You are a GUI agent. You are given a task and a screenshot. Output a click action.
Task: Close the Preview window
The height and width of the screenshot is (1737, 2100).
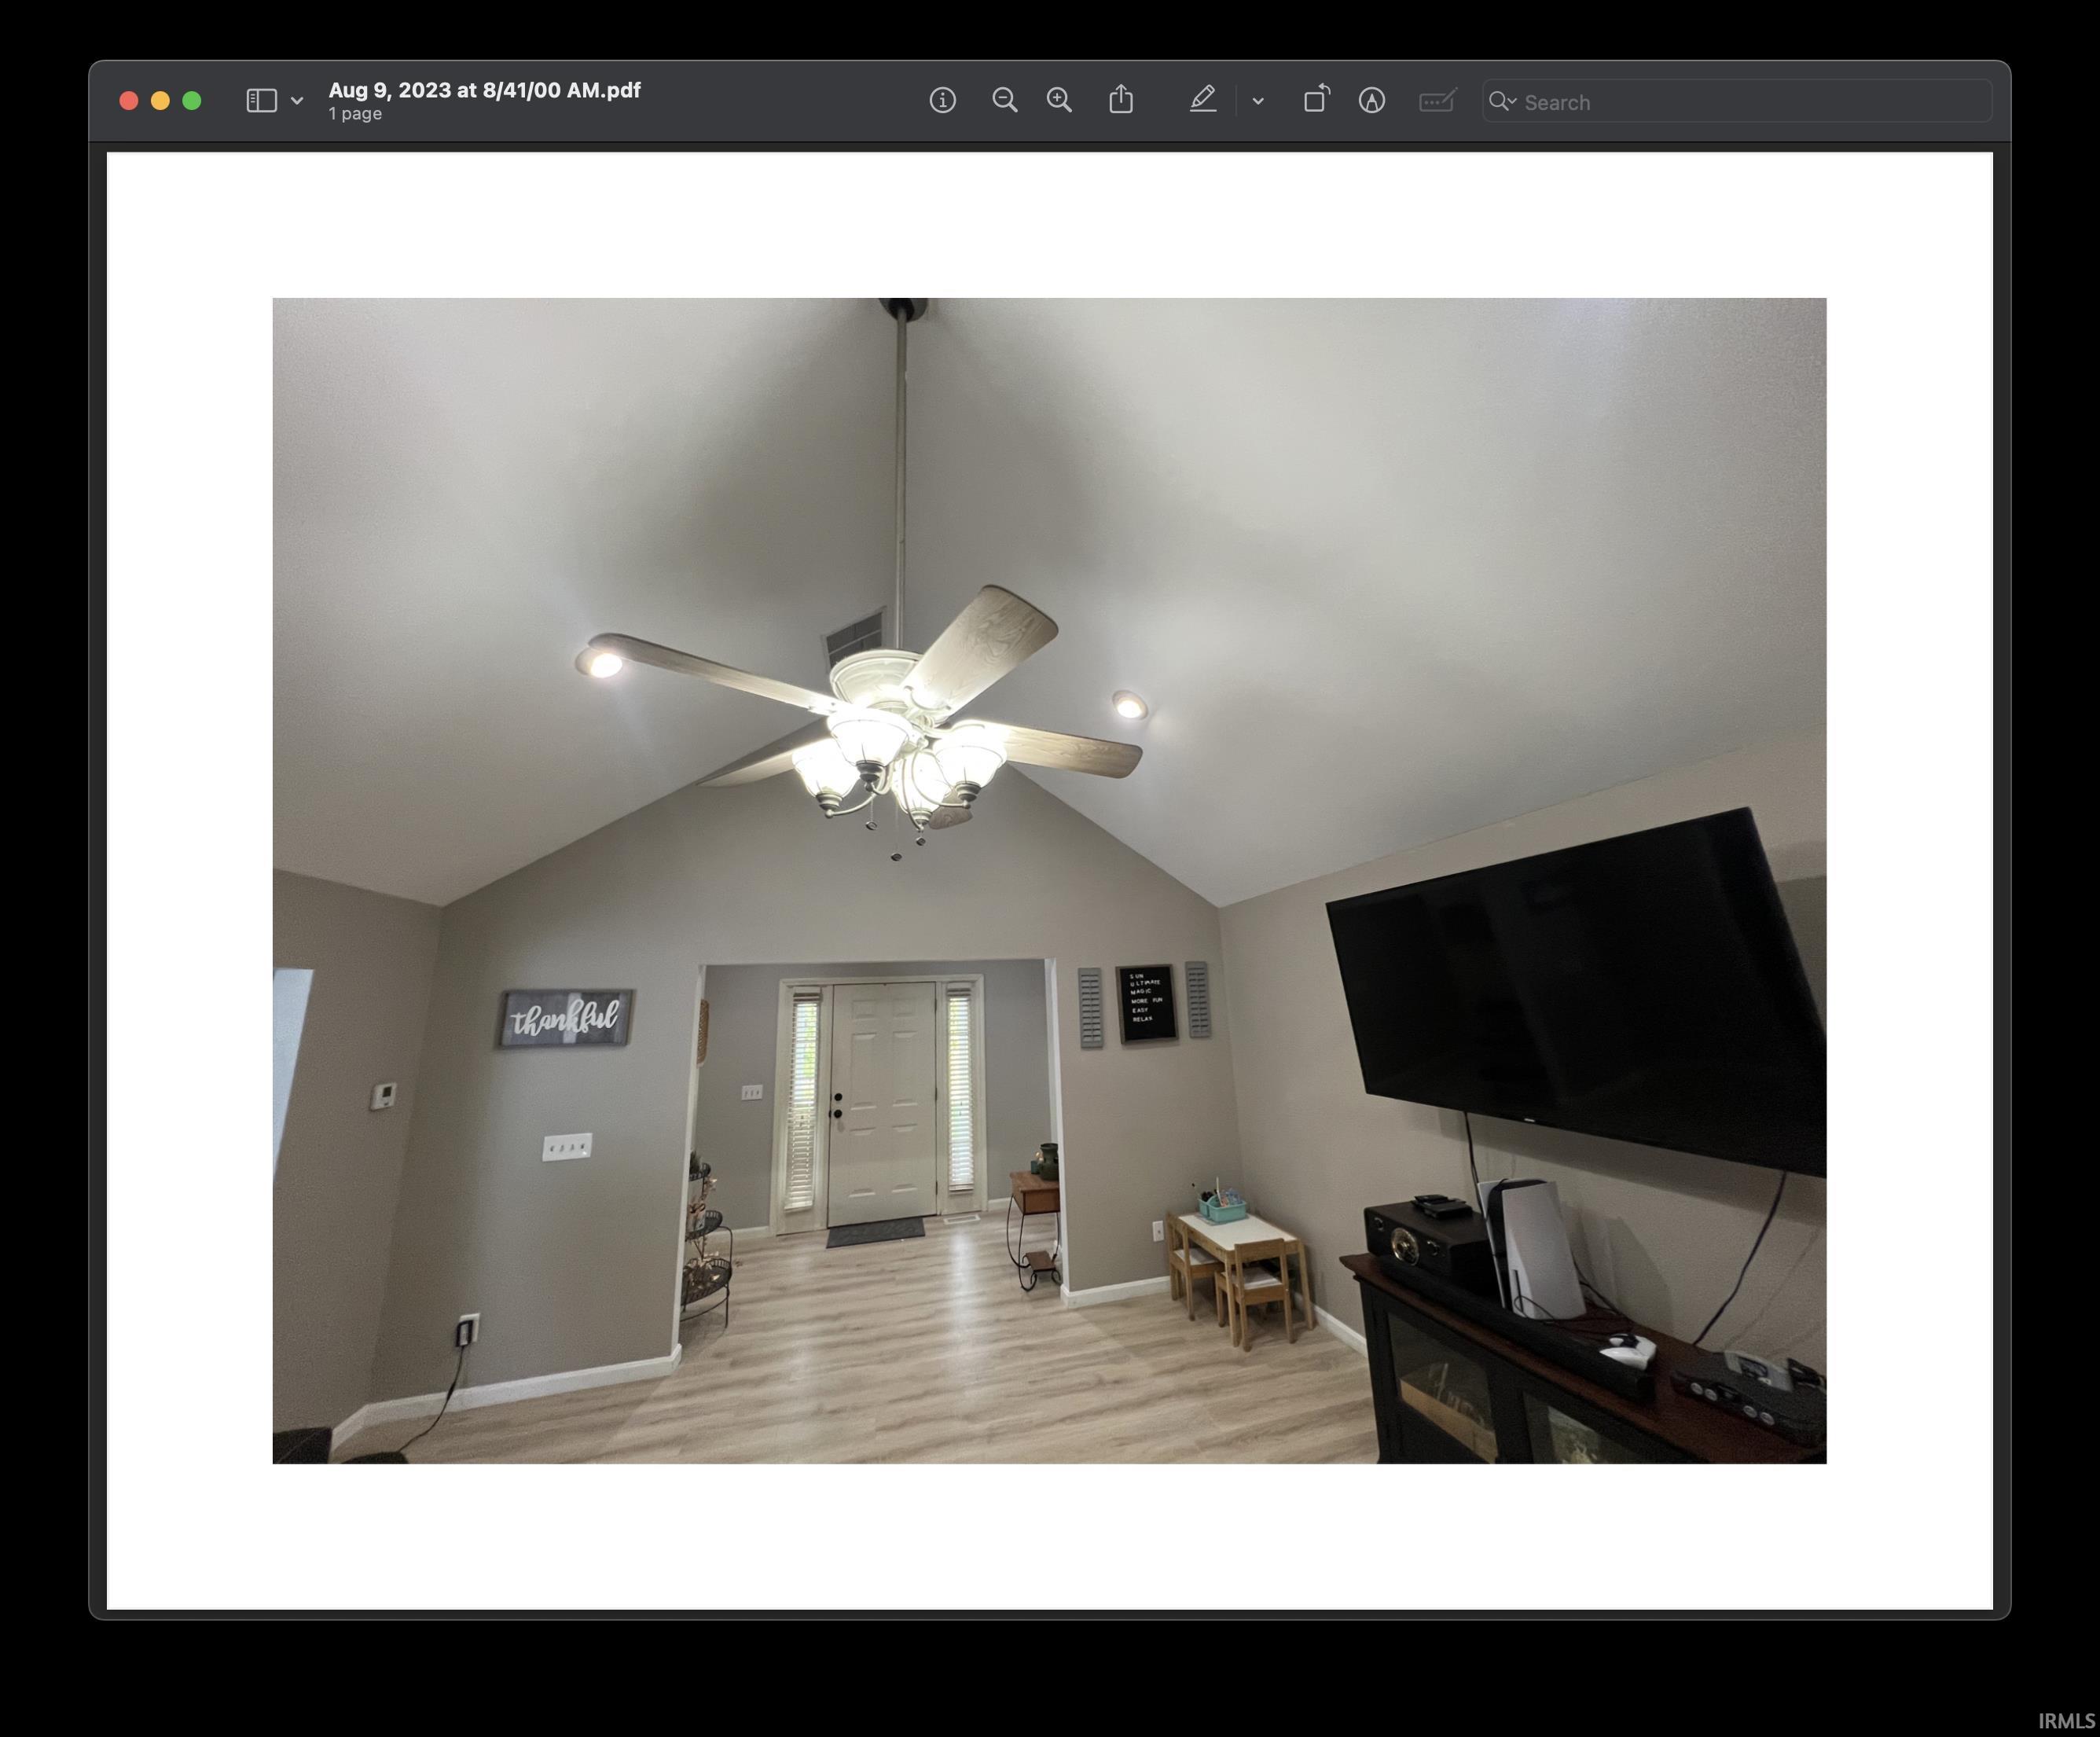click(129, 101)
